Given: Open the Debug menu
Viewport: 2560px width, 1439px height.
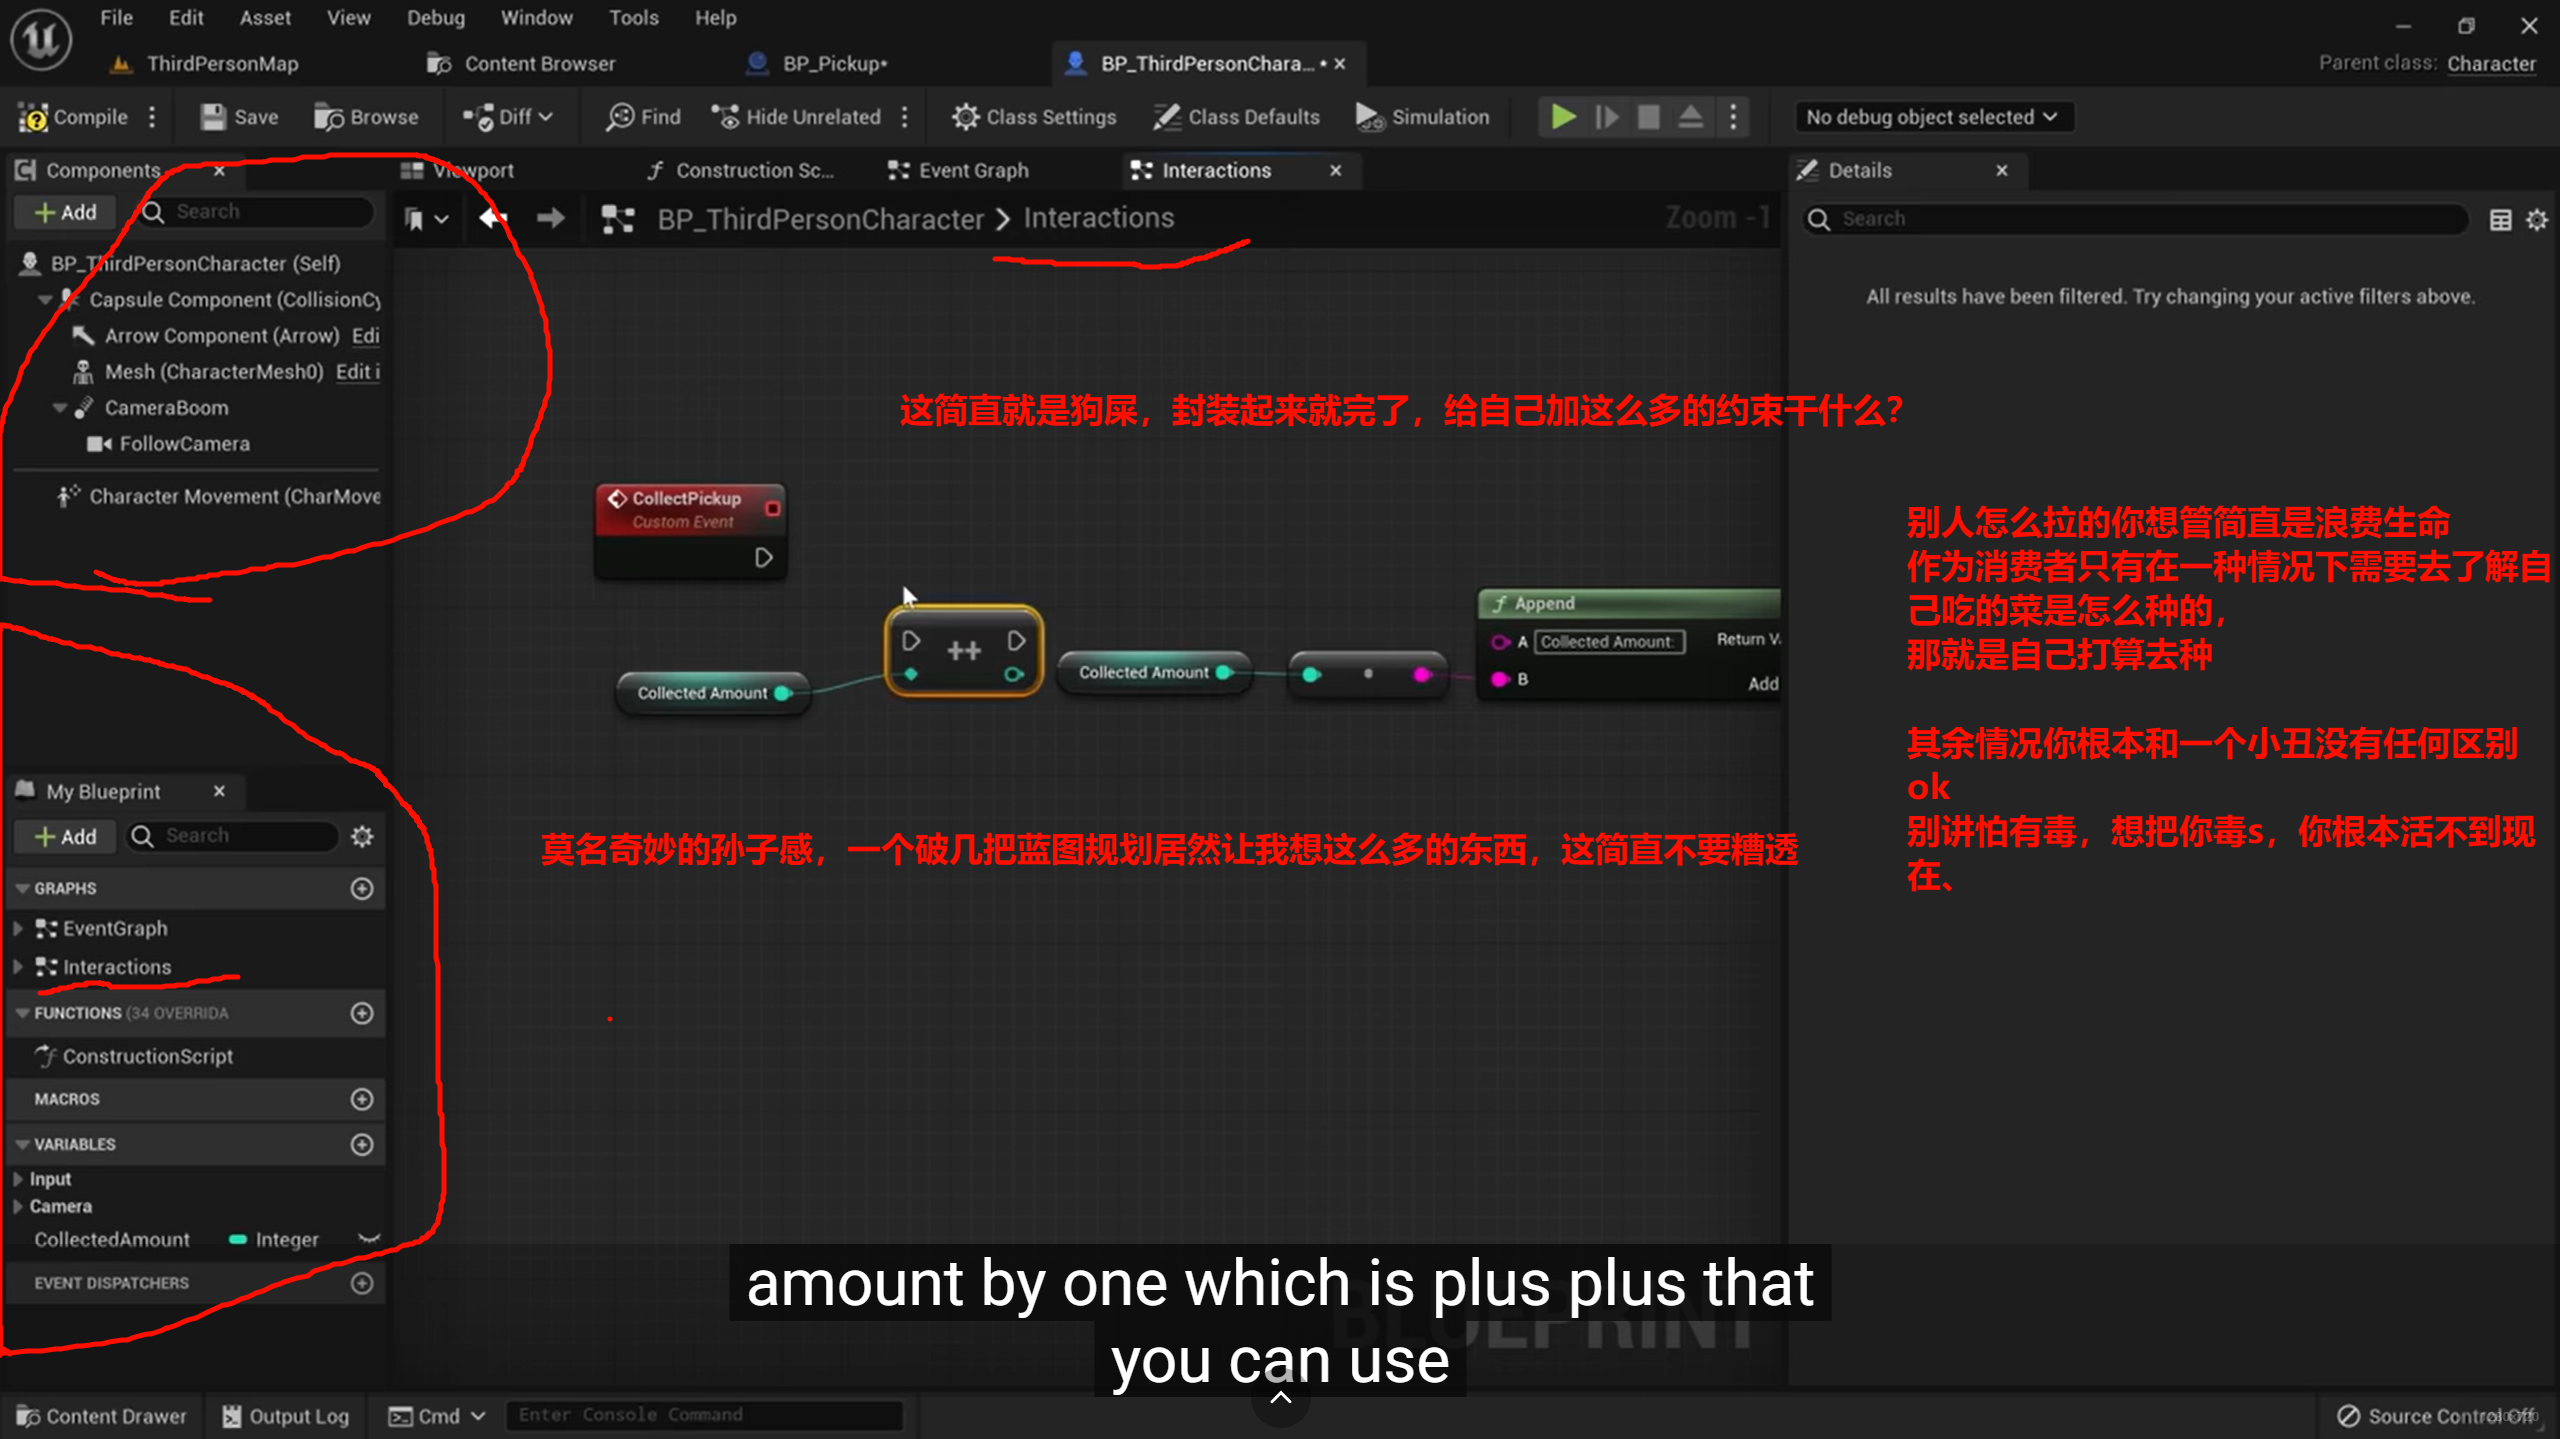Looking at the screenshot, I should pos(435,18).
